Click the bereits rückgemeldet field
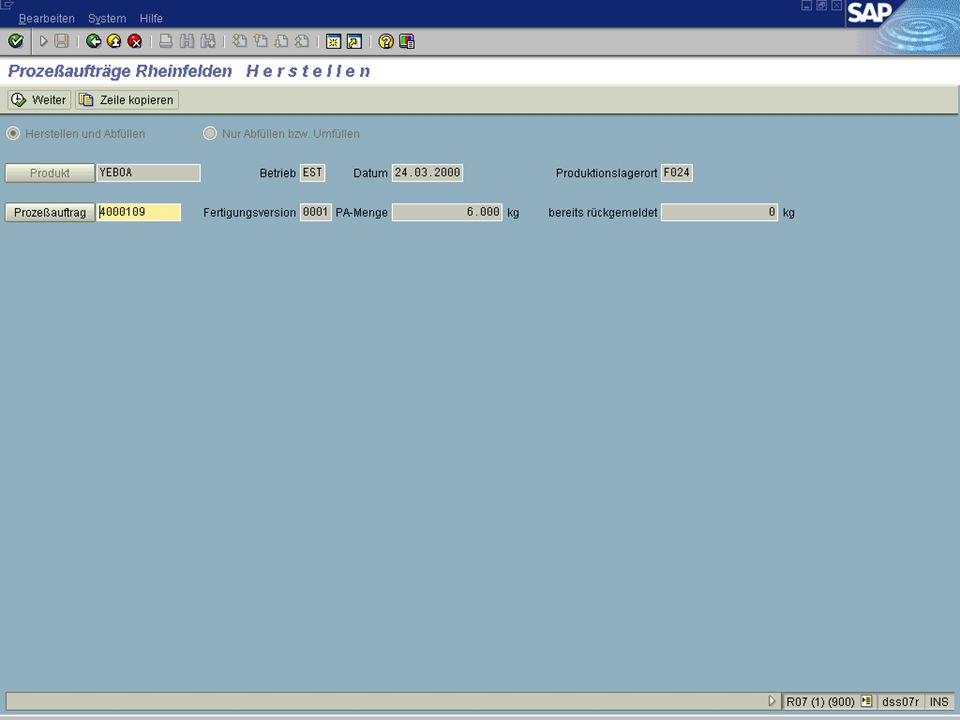The image size is (960, 720). coord(719,212)
